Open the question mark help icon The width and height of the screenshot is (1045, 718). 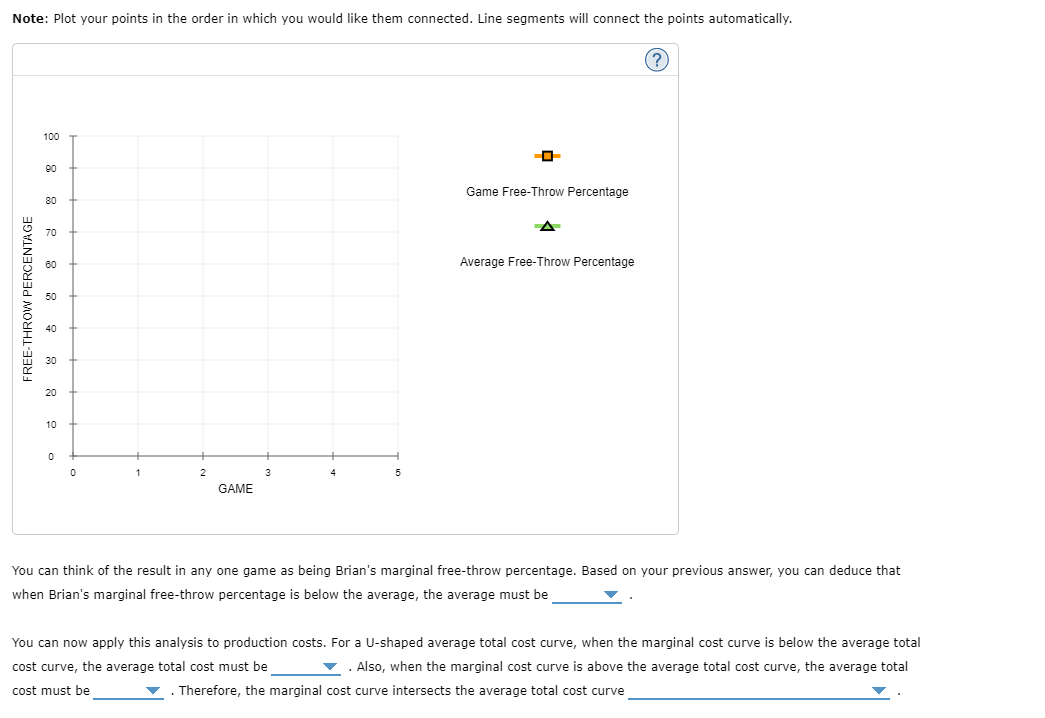point(657,60)
